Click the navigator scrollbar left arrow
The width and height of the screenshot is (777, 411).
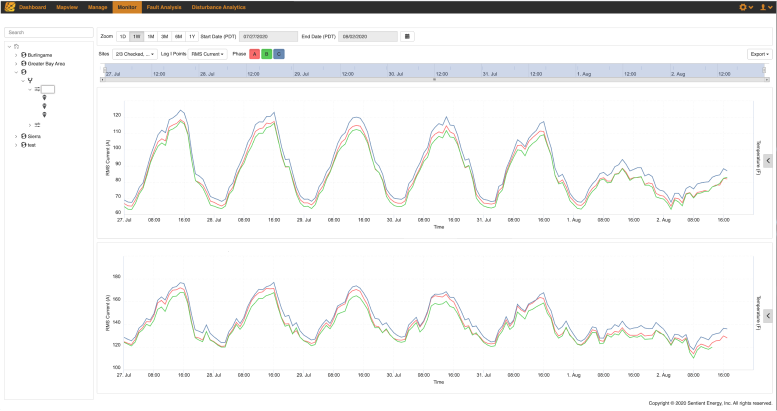[x=103, y=79]
